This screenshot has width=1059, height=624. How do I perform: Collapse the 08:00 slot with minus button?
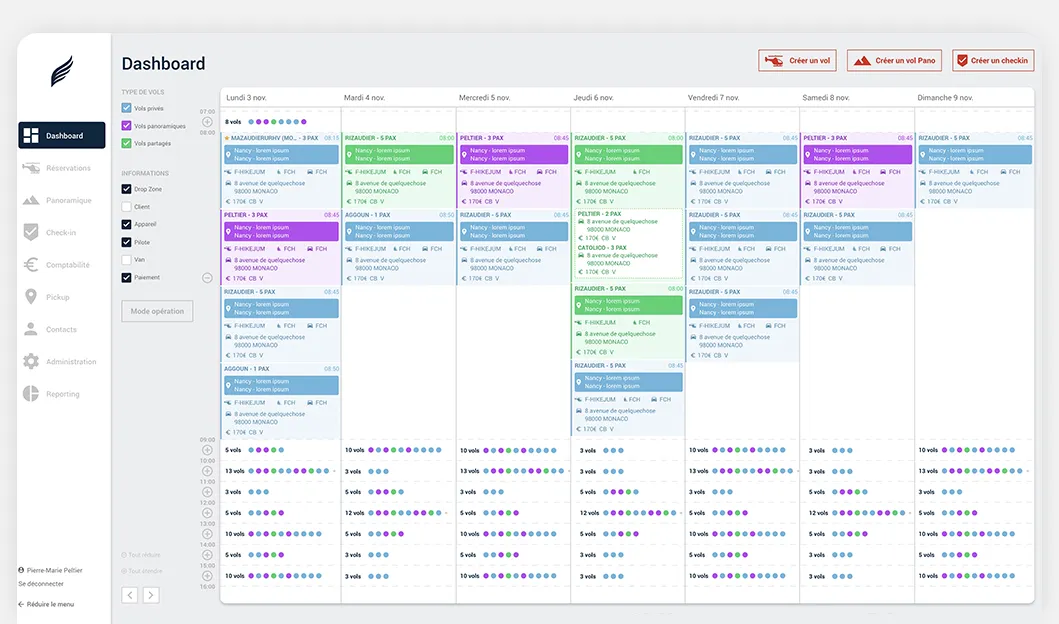coord(207,278)
